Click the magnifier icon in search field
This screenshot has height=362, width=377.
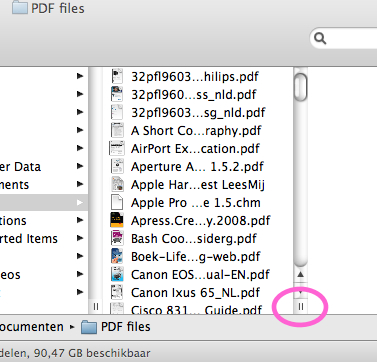pyautogui.click(x=320, y=39)
